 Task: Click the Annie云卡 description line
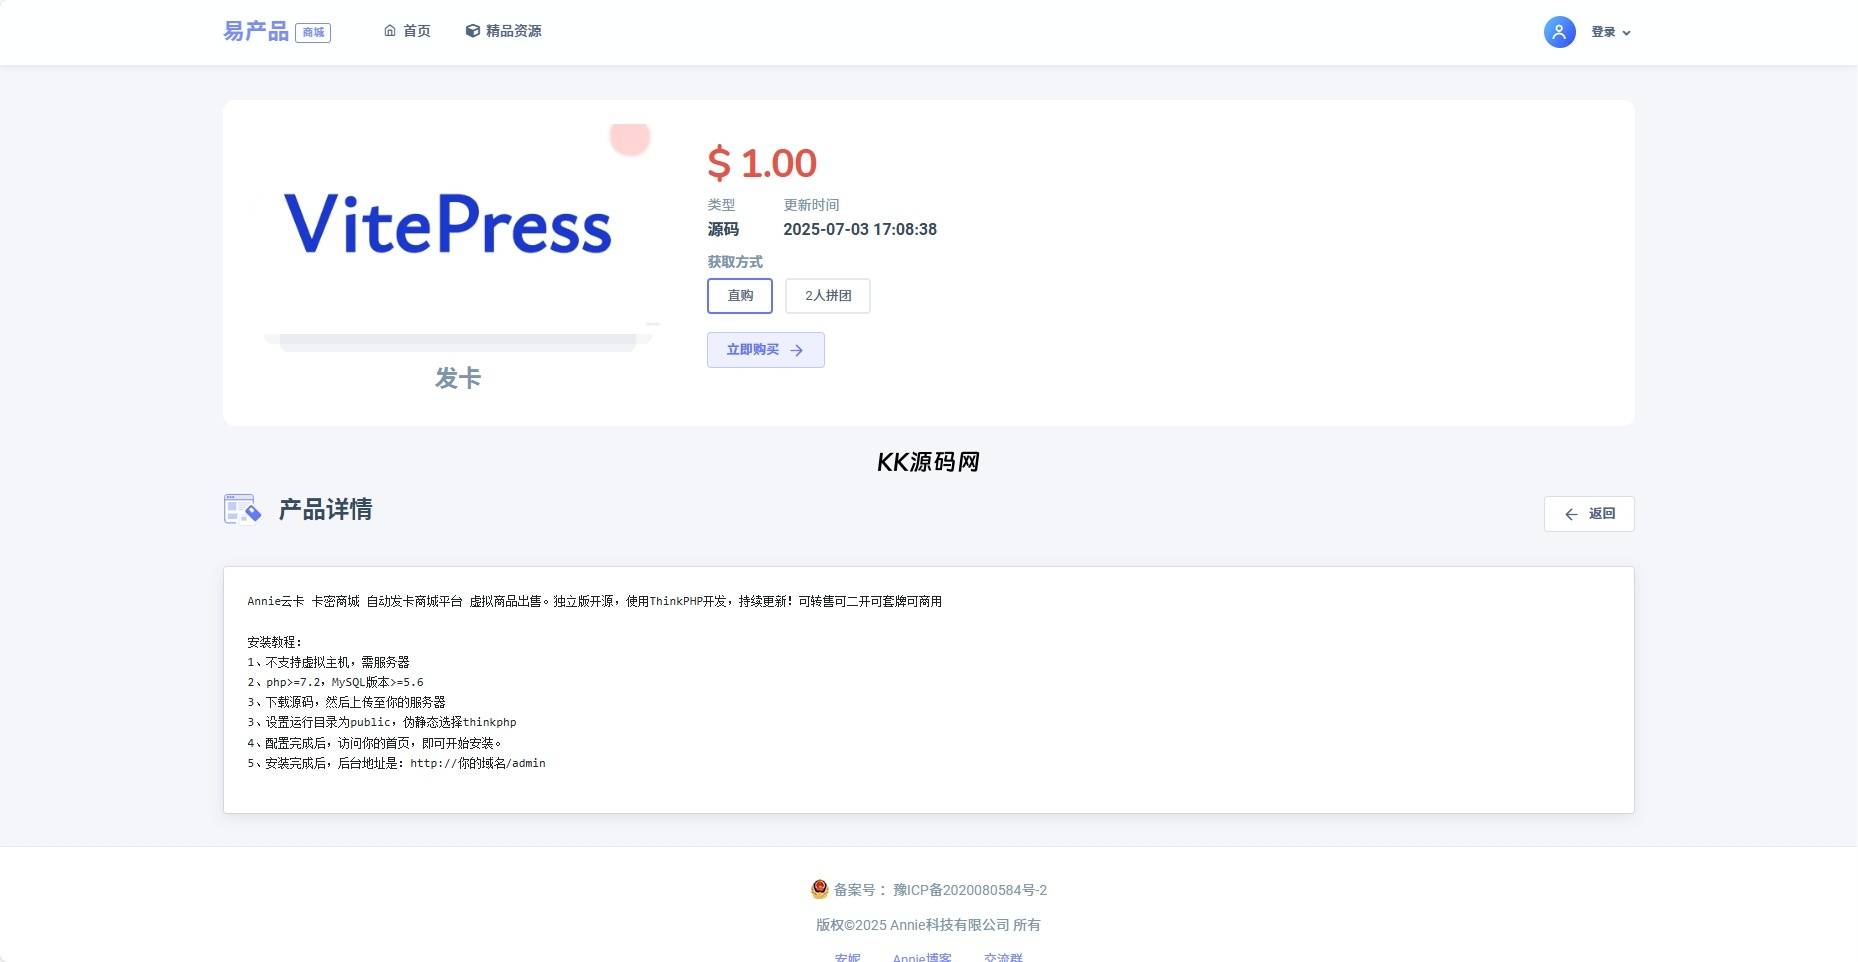(595, 601)
